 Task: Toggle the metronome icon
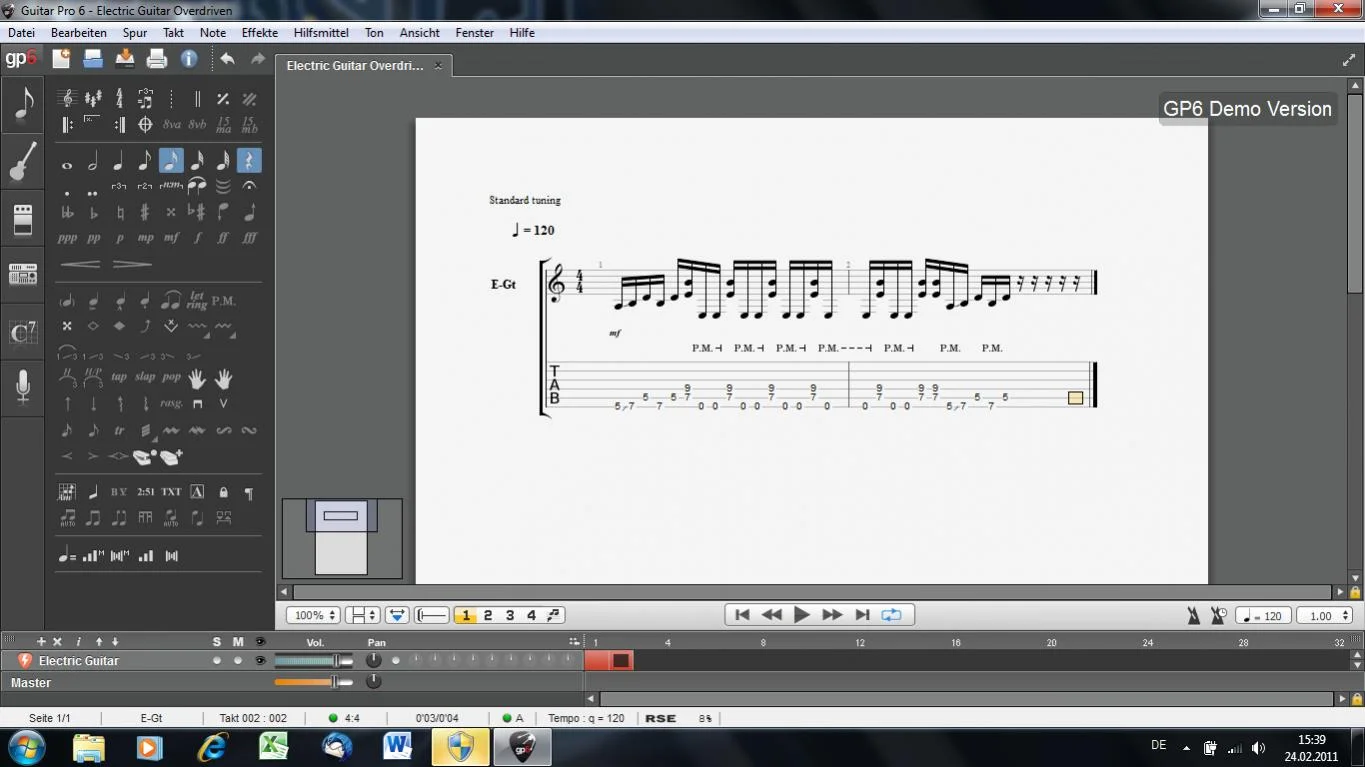(1193, 616)
